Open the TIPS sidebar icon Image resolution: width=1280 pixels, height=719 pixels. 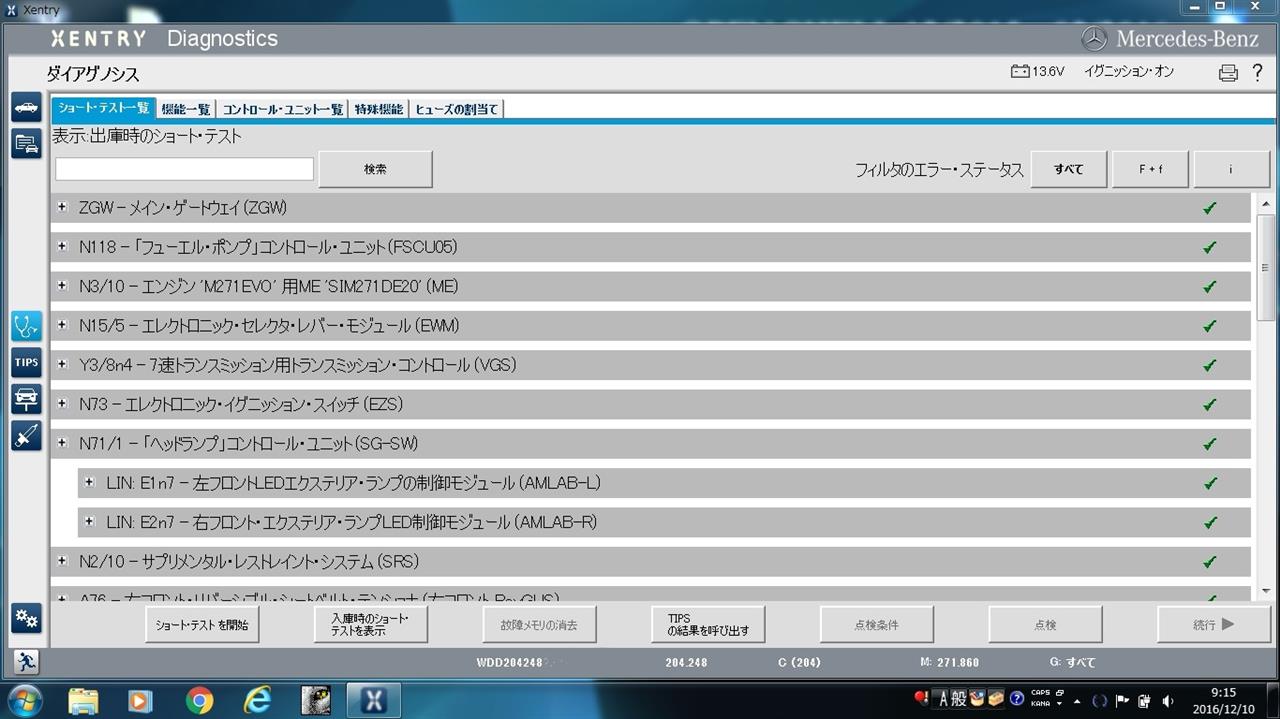(x=26, y=363)
